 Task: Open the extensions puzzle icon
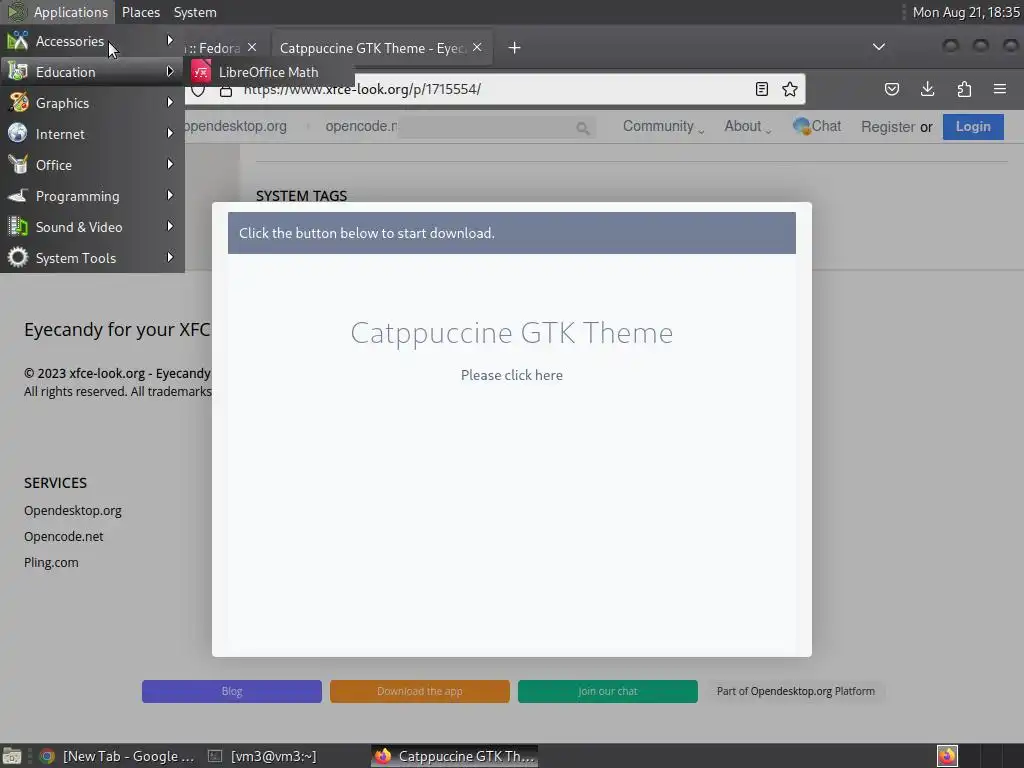[964, 89]
